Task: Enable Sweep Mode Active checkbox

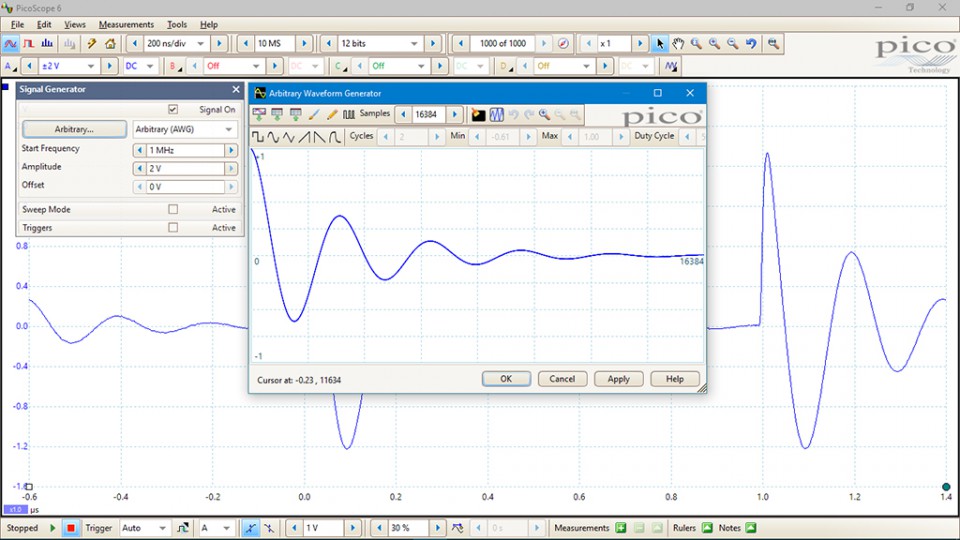Action: [173, 210]
